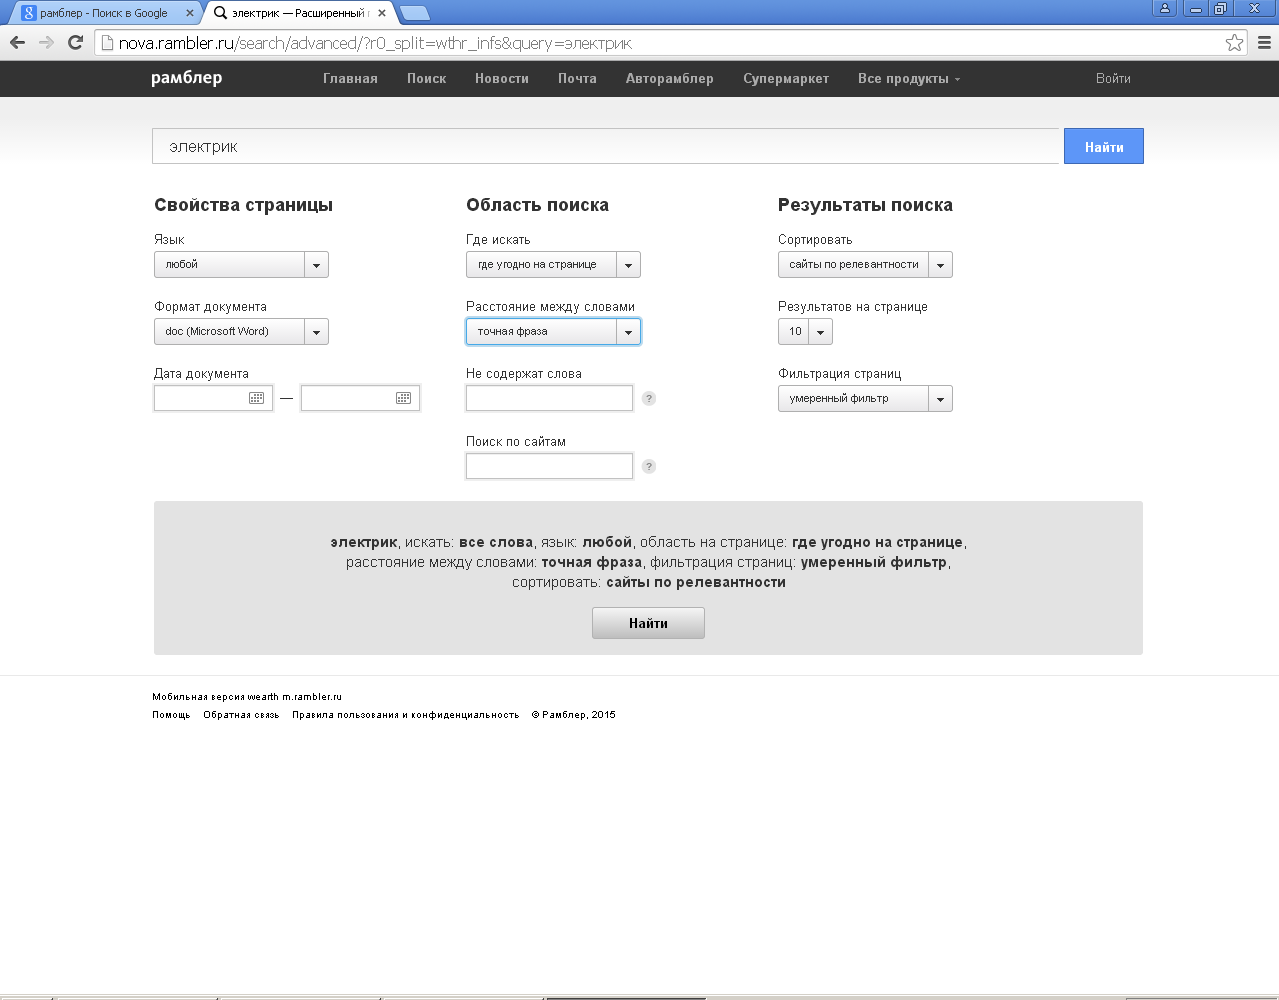Image resolution: width=1279 pixels, height=1000 pixels.
Task: Open the start date calendar icon
Action: pos(257,398)
